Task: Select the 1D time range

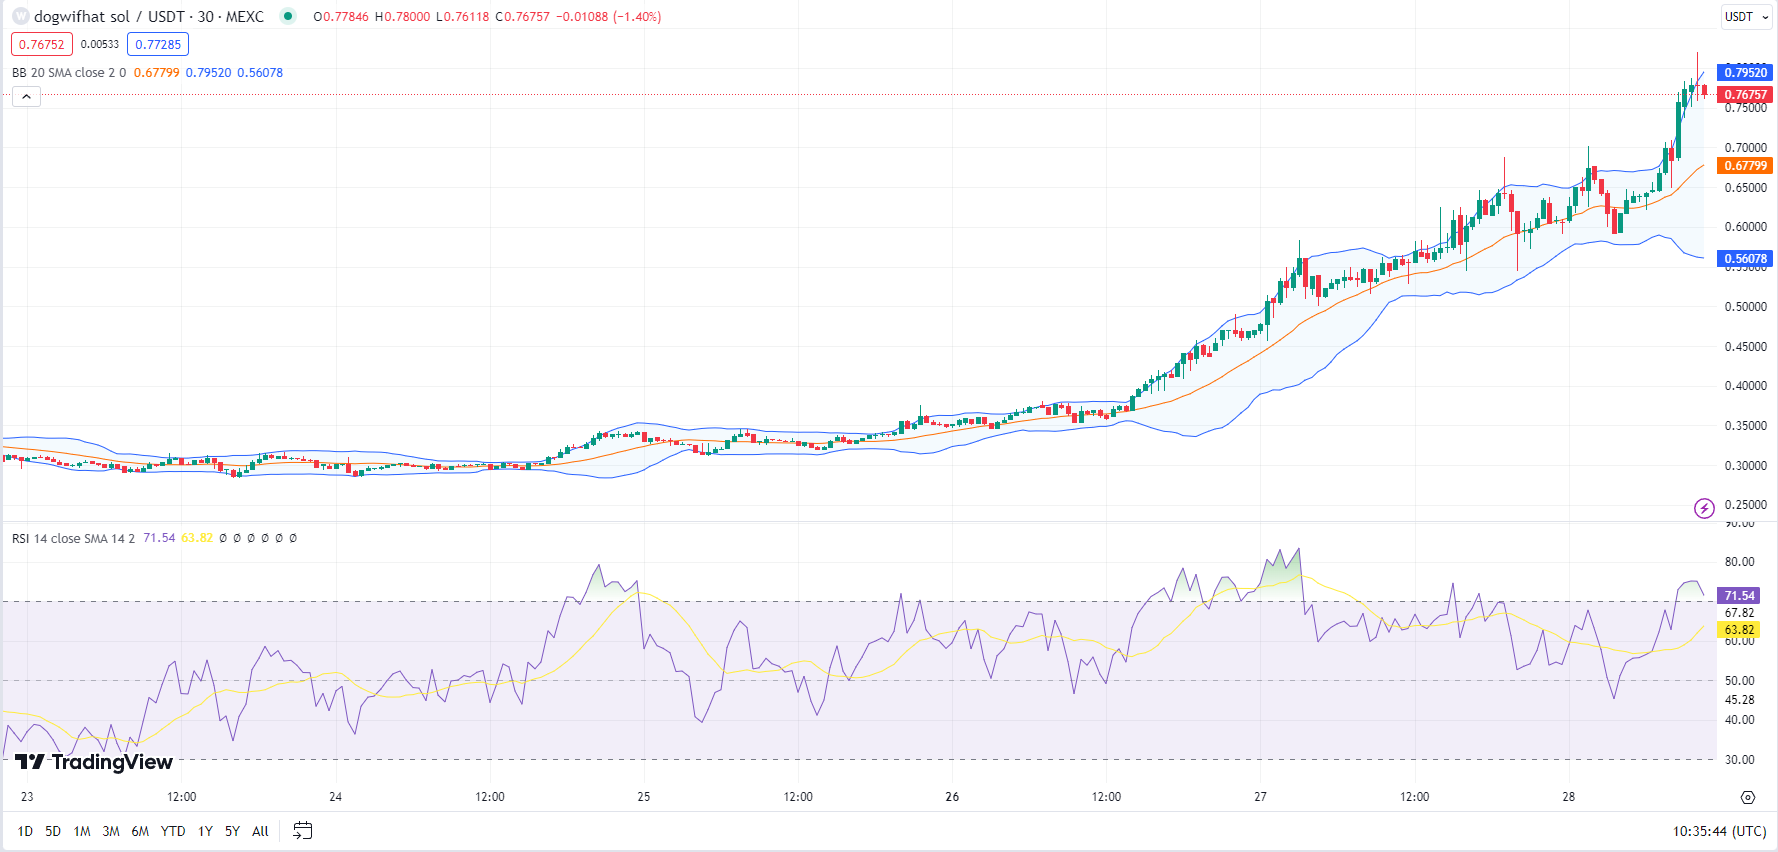Action: click(25, 831)
